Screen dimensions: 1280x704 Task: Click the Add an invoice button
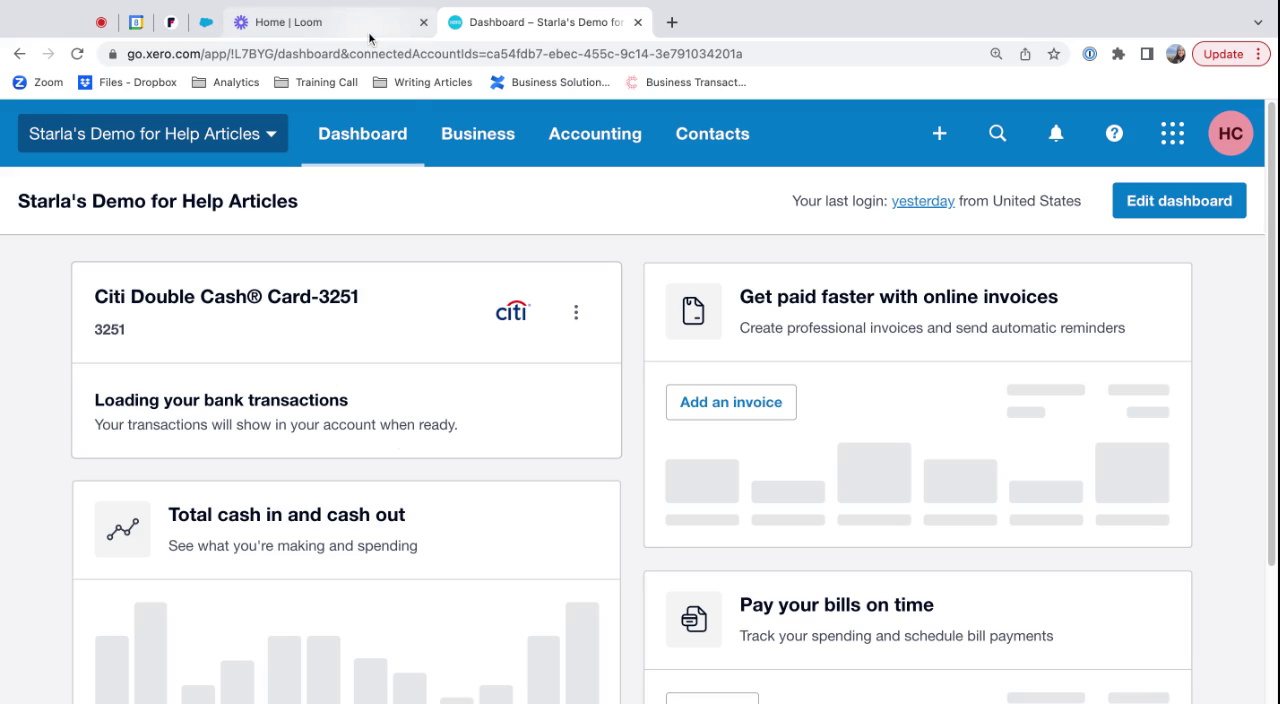click(x=731, y=402)
